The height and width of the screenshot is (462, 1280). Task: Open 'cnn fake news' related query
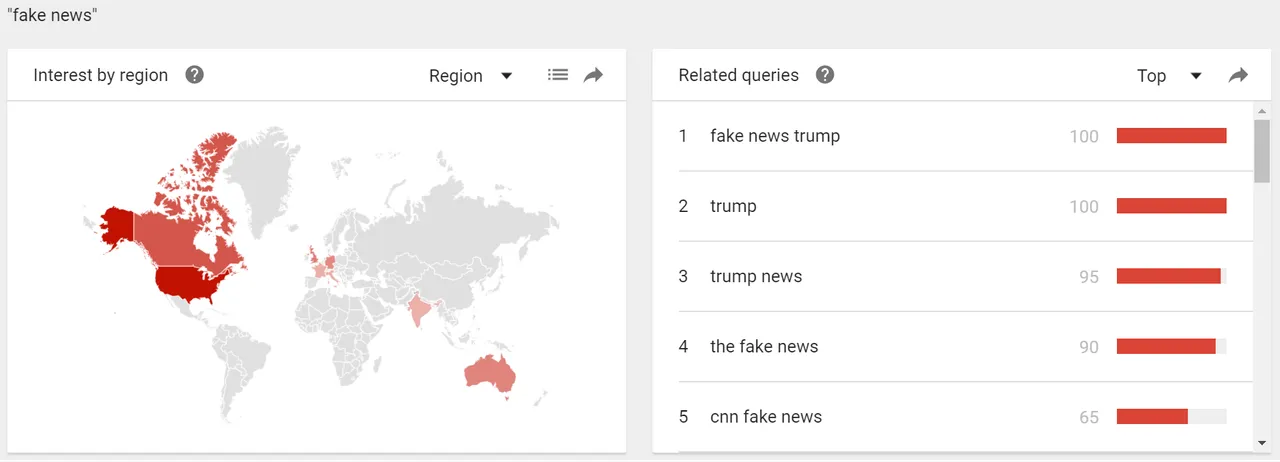[766, 416]
